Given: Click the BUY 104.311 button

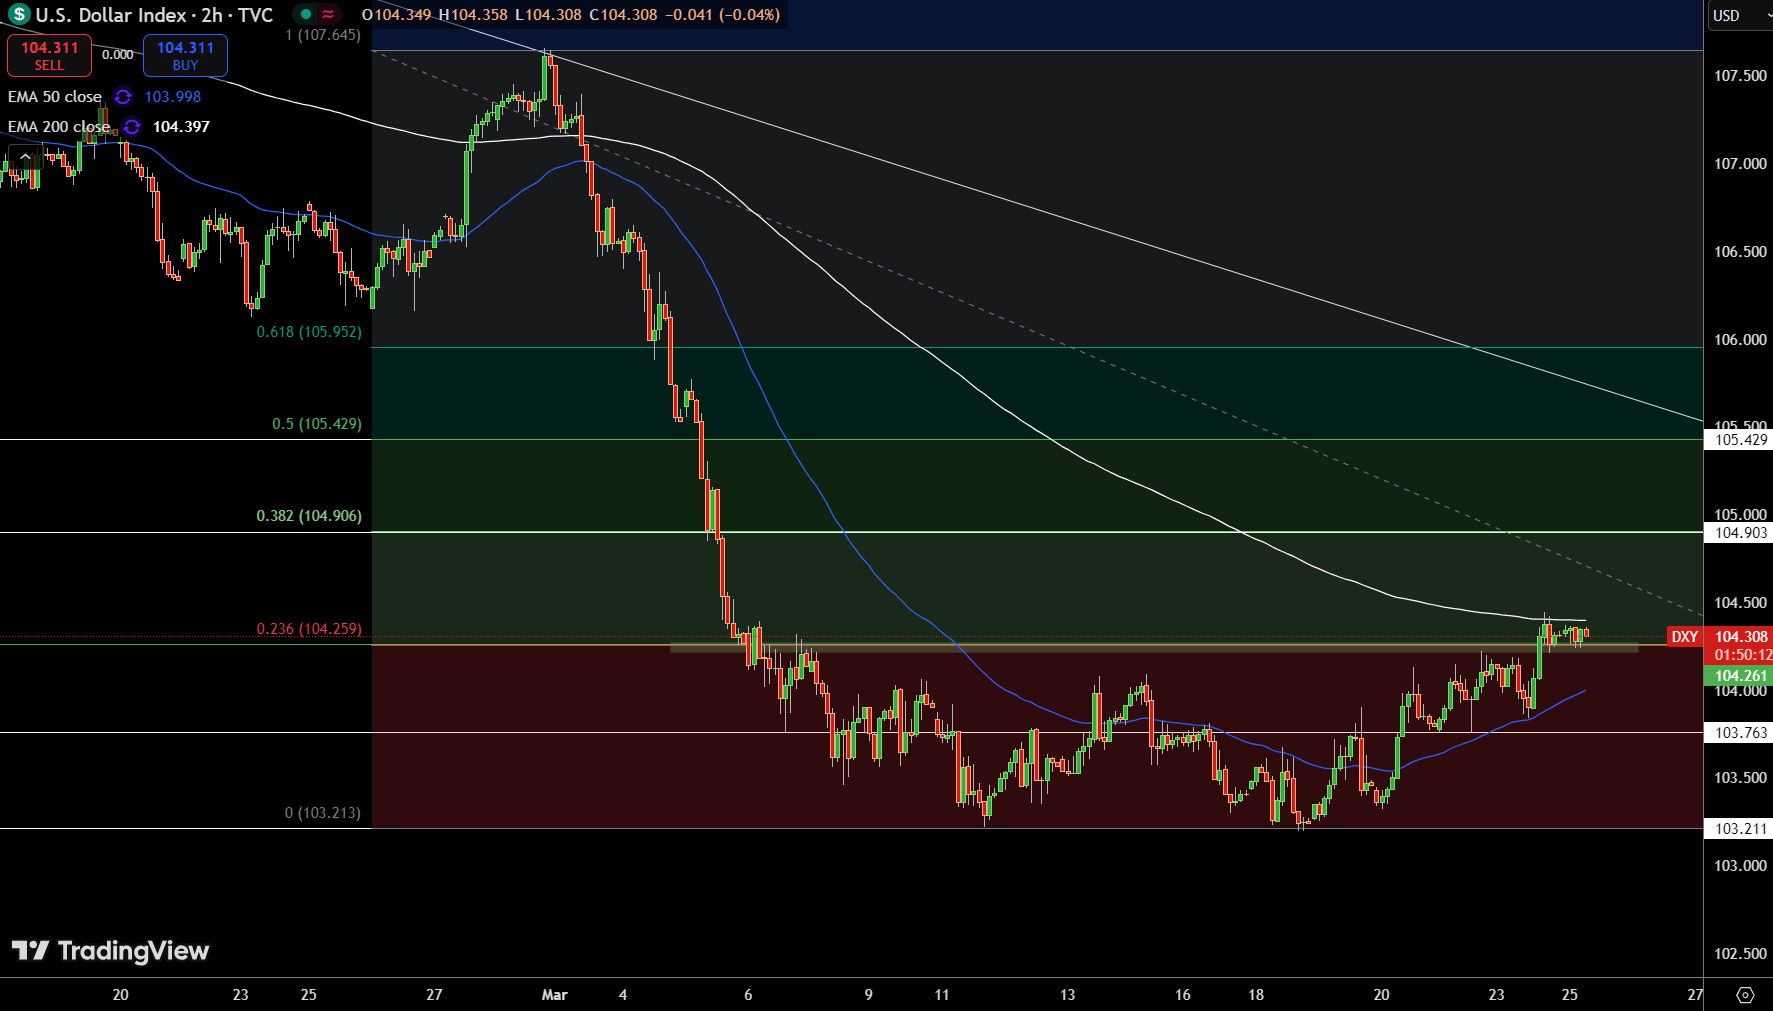Looking at the screenshot, I should tap(185, 55).
